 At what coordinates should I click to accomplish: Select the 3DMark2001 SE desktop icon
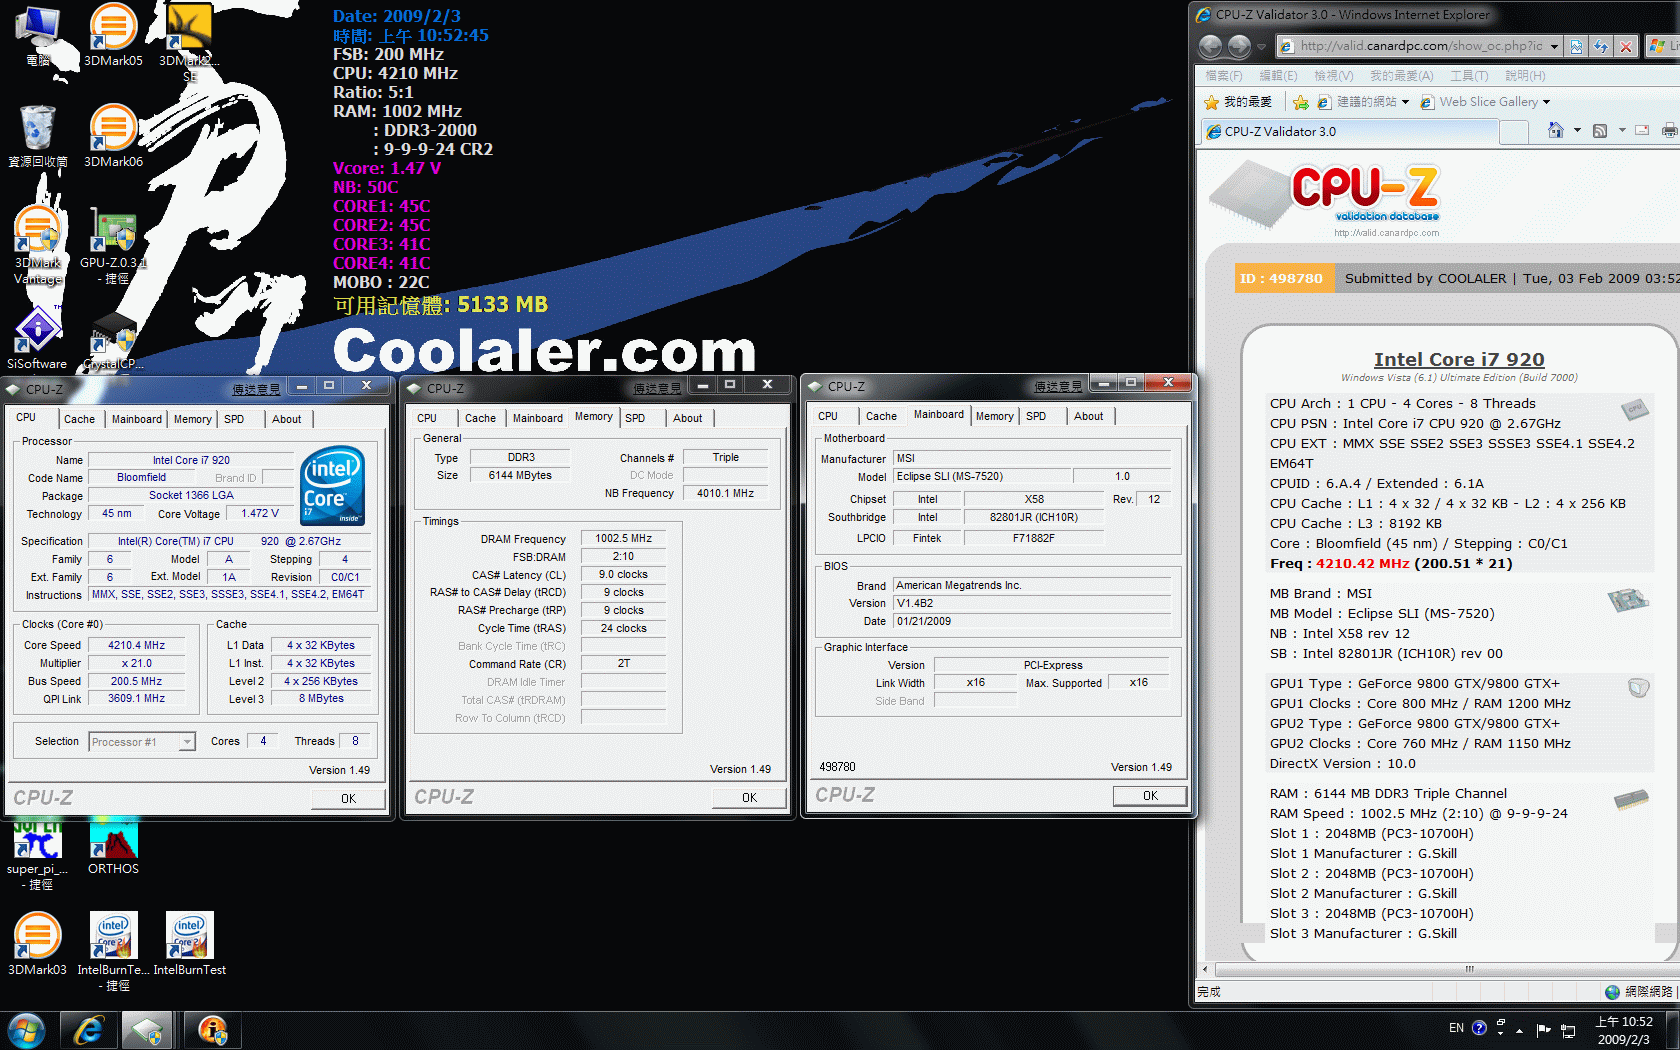pos(188,42)
